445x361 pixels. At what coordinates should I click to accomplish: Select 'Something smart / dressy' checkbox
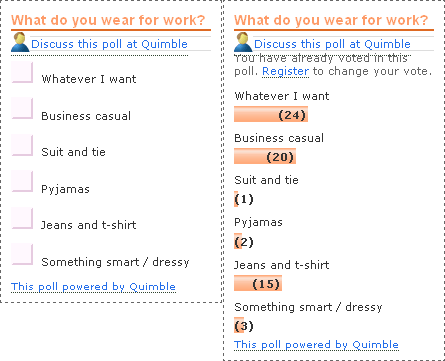point(22,254)
